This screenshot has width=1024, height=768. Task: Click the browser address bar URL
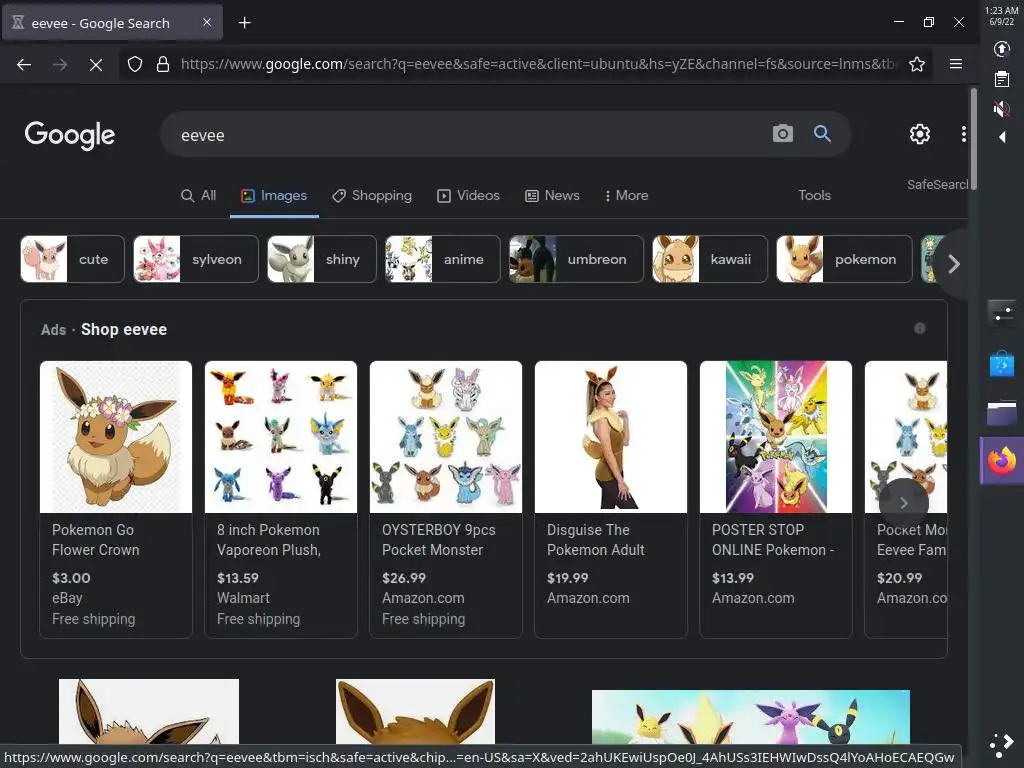pos(538,64)
